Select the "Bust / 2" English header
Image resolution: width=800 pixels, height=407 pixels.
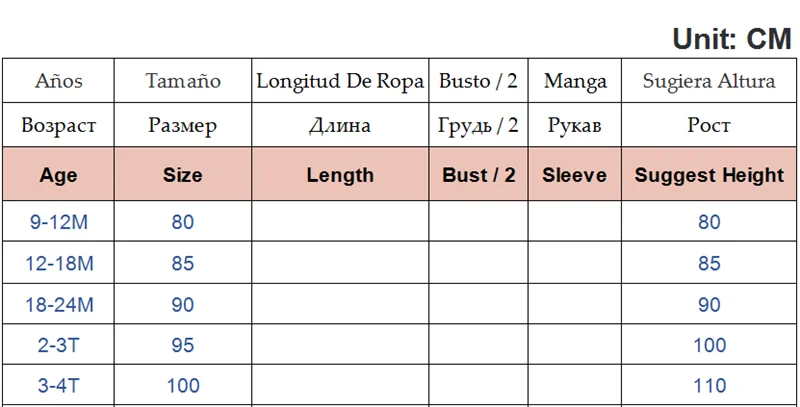(479, 175)
